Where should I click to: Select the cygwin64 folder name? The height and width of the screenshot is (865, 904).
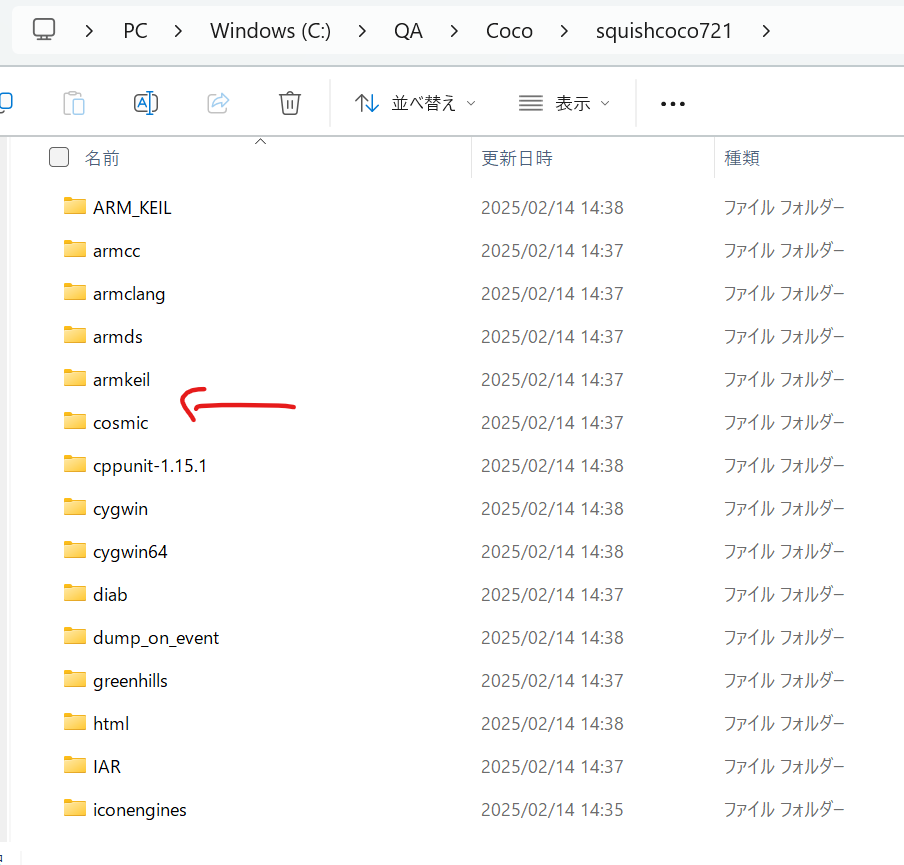(x=130, y=552)
